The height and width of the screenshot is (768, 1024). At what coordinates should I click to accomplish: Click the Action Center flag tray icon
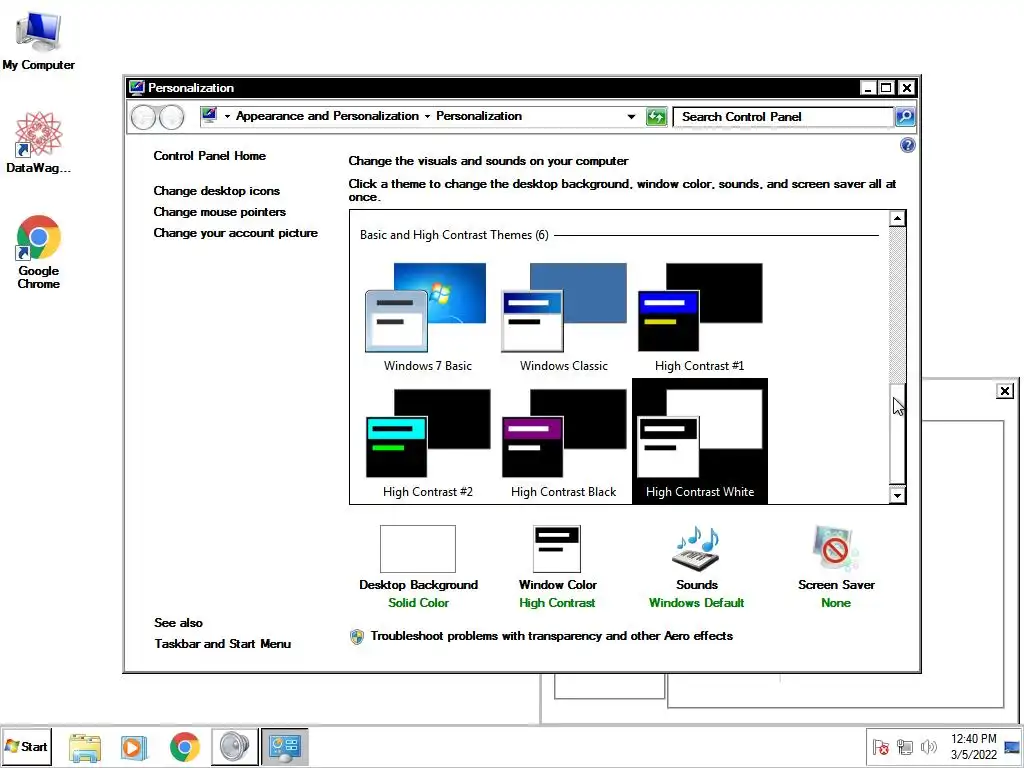pos(880,747)
